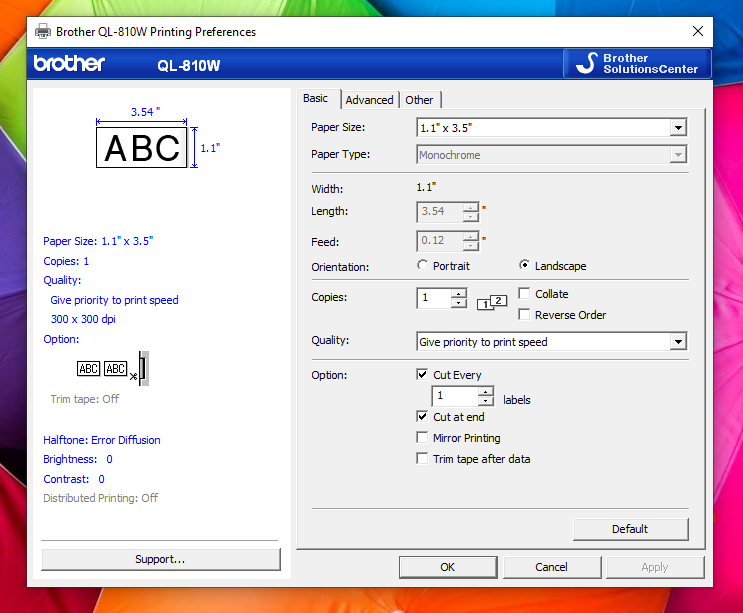Viewport: 743px width, 613px height.
Task: Open the Quality dropdown
Action: (678, 342)
